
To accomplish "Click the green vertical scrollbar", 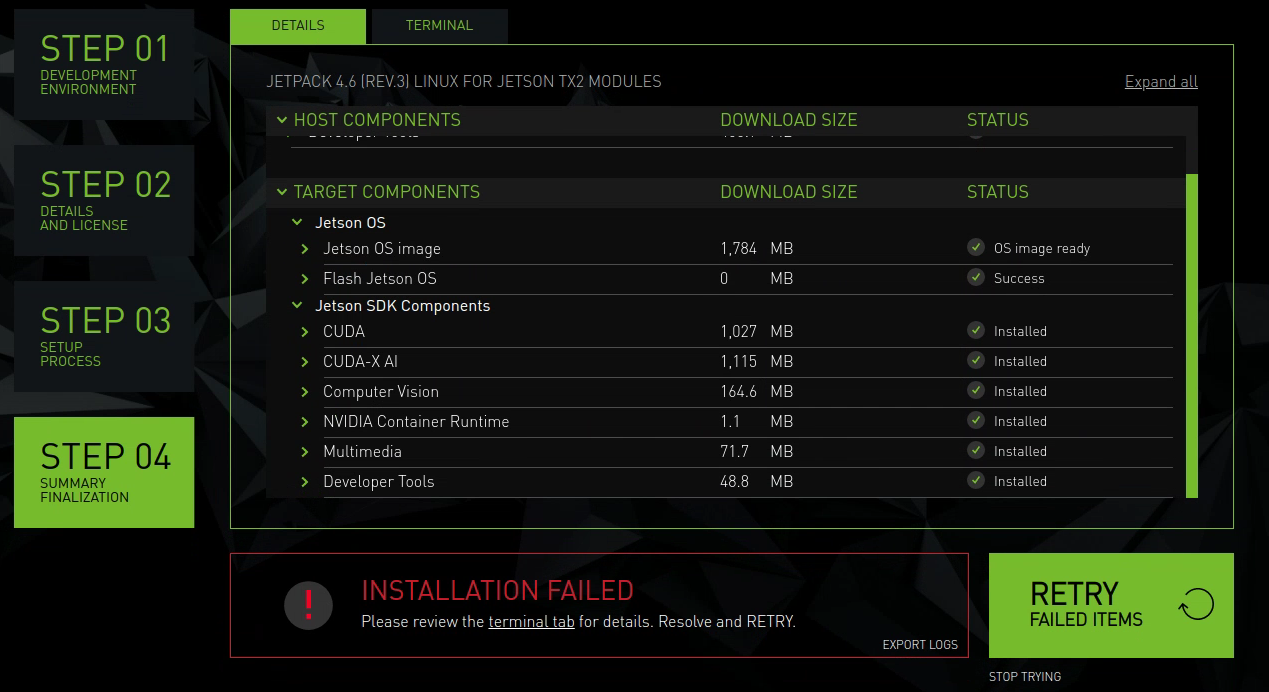I will [1191, 335].
